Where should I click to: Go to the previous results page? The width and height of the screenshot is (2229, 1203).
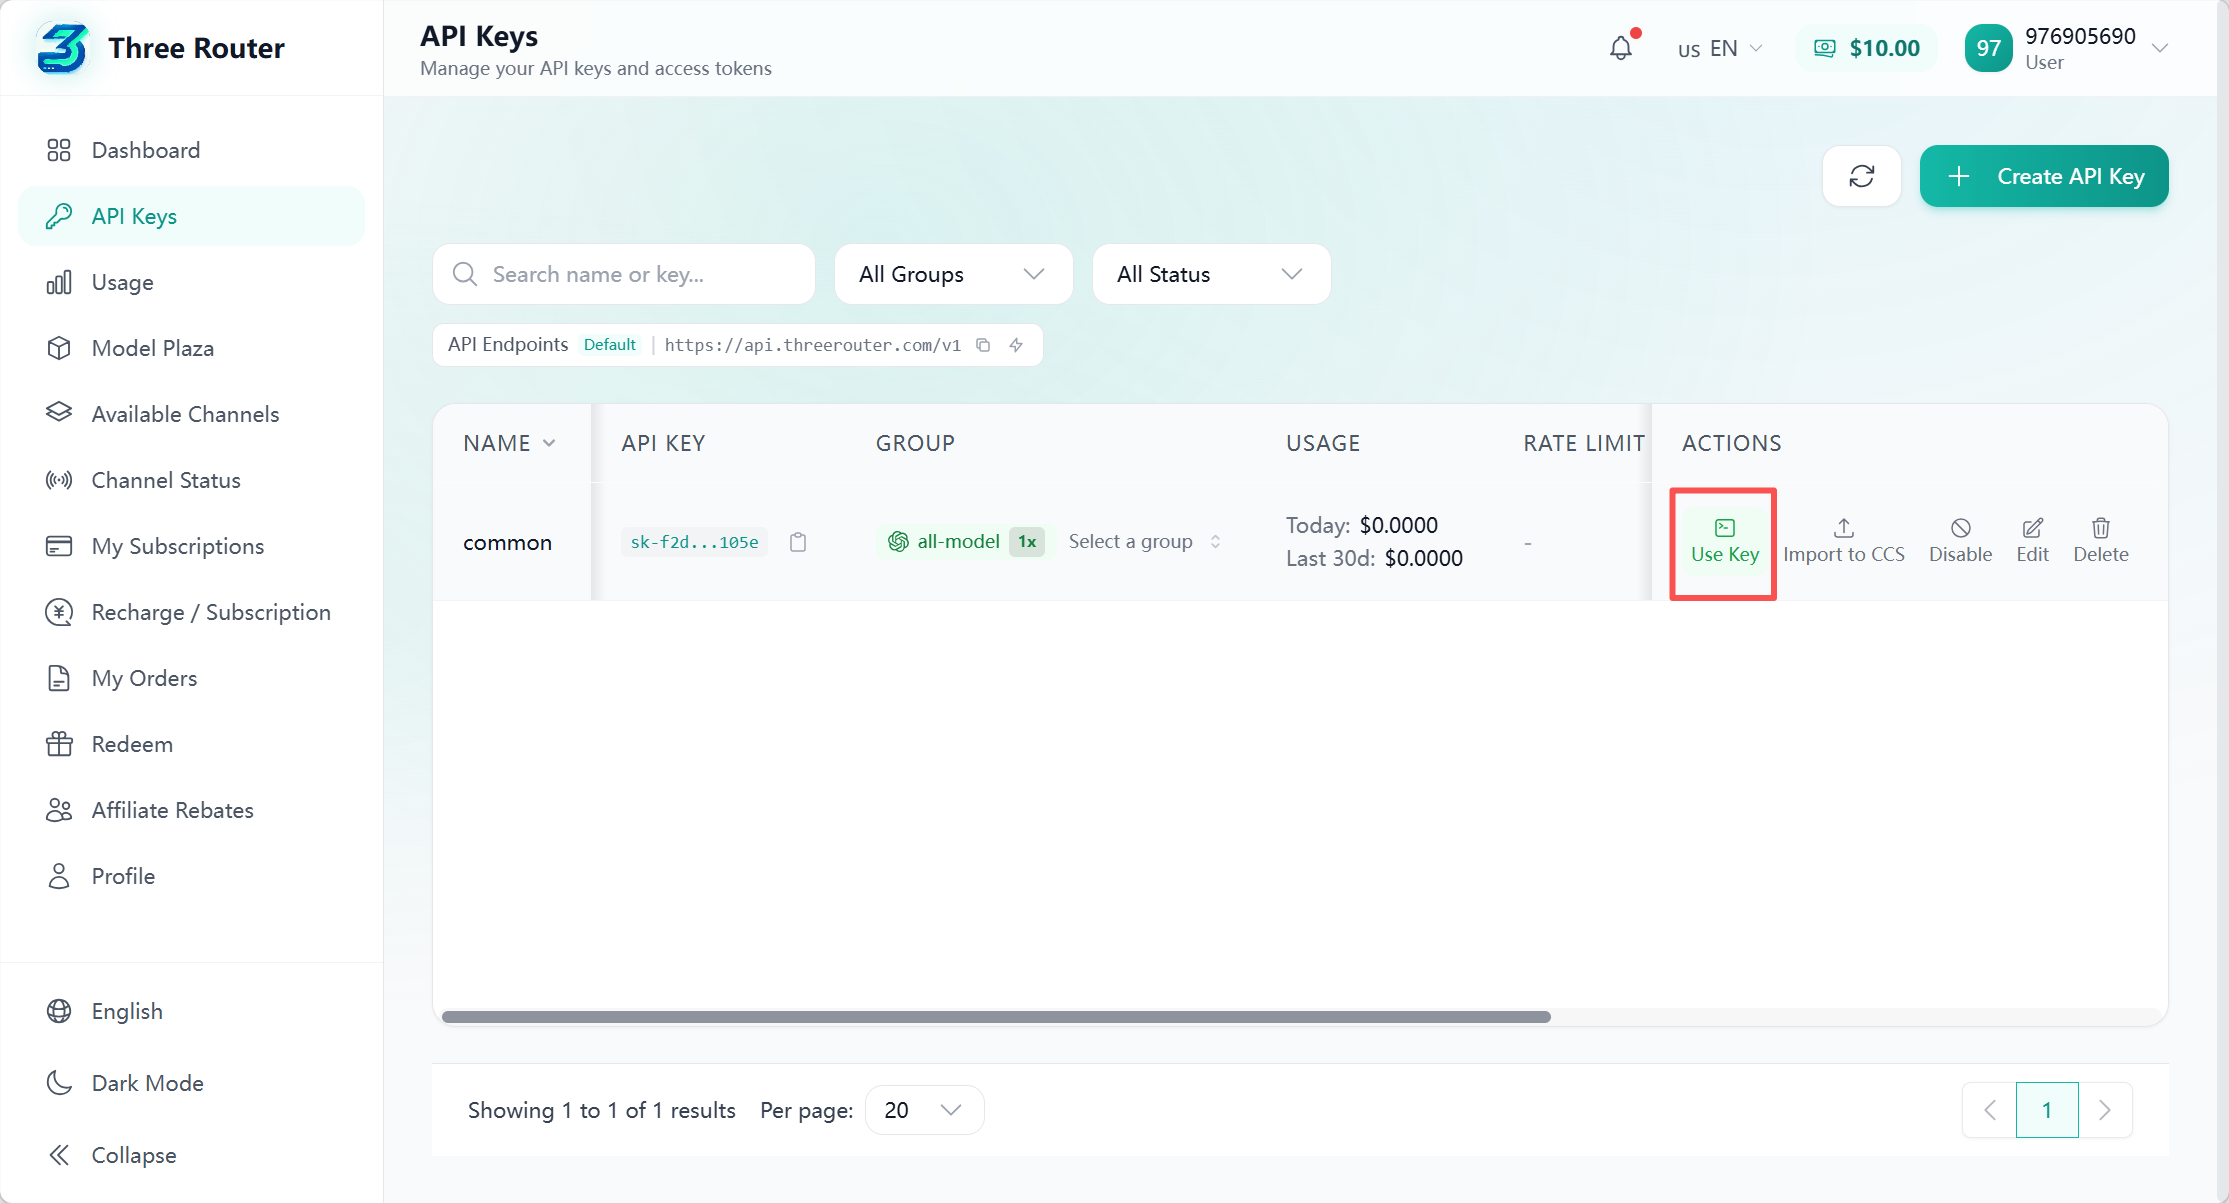tap(1990, 1110)
